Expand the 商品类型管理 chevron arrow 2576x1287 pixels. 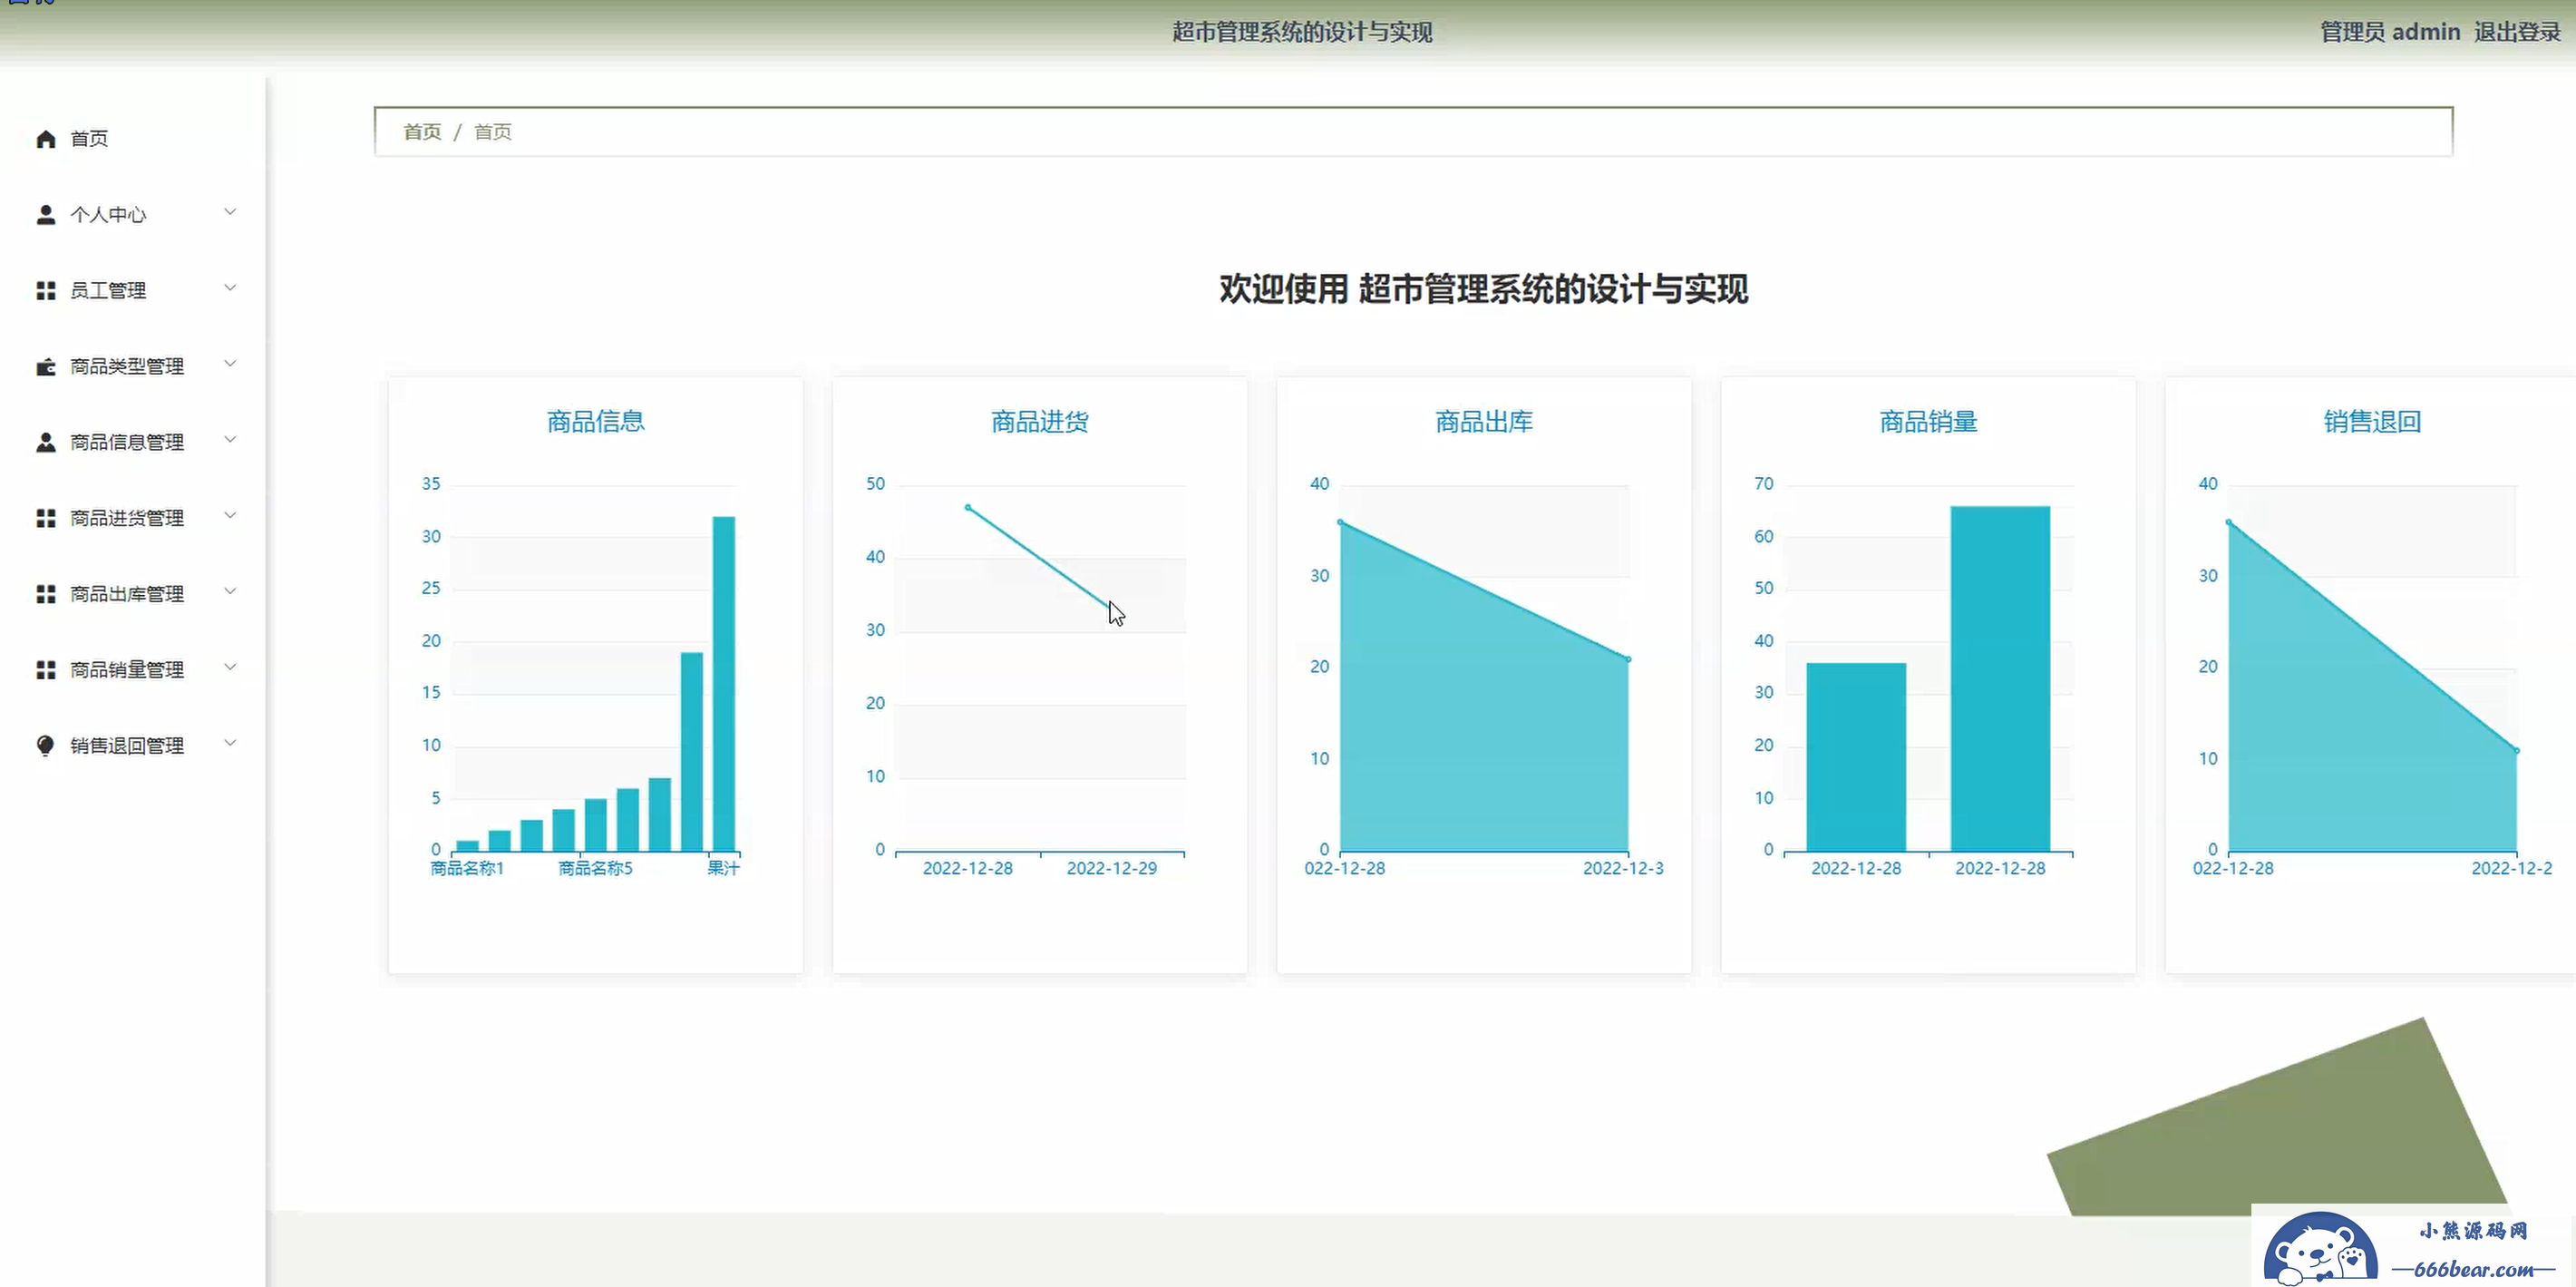pyautogui.click(x=230, y=364)
